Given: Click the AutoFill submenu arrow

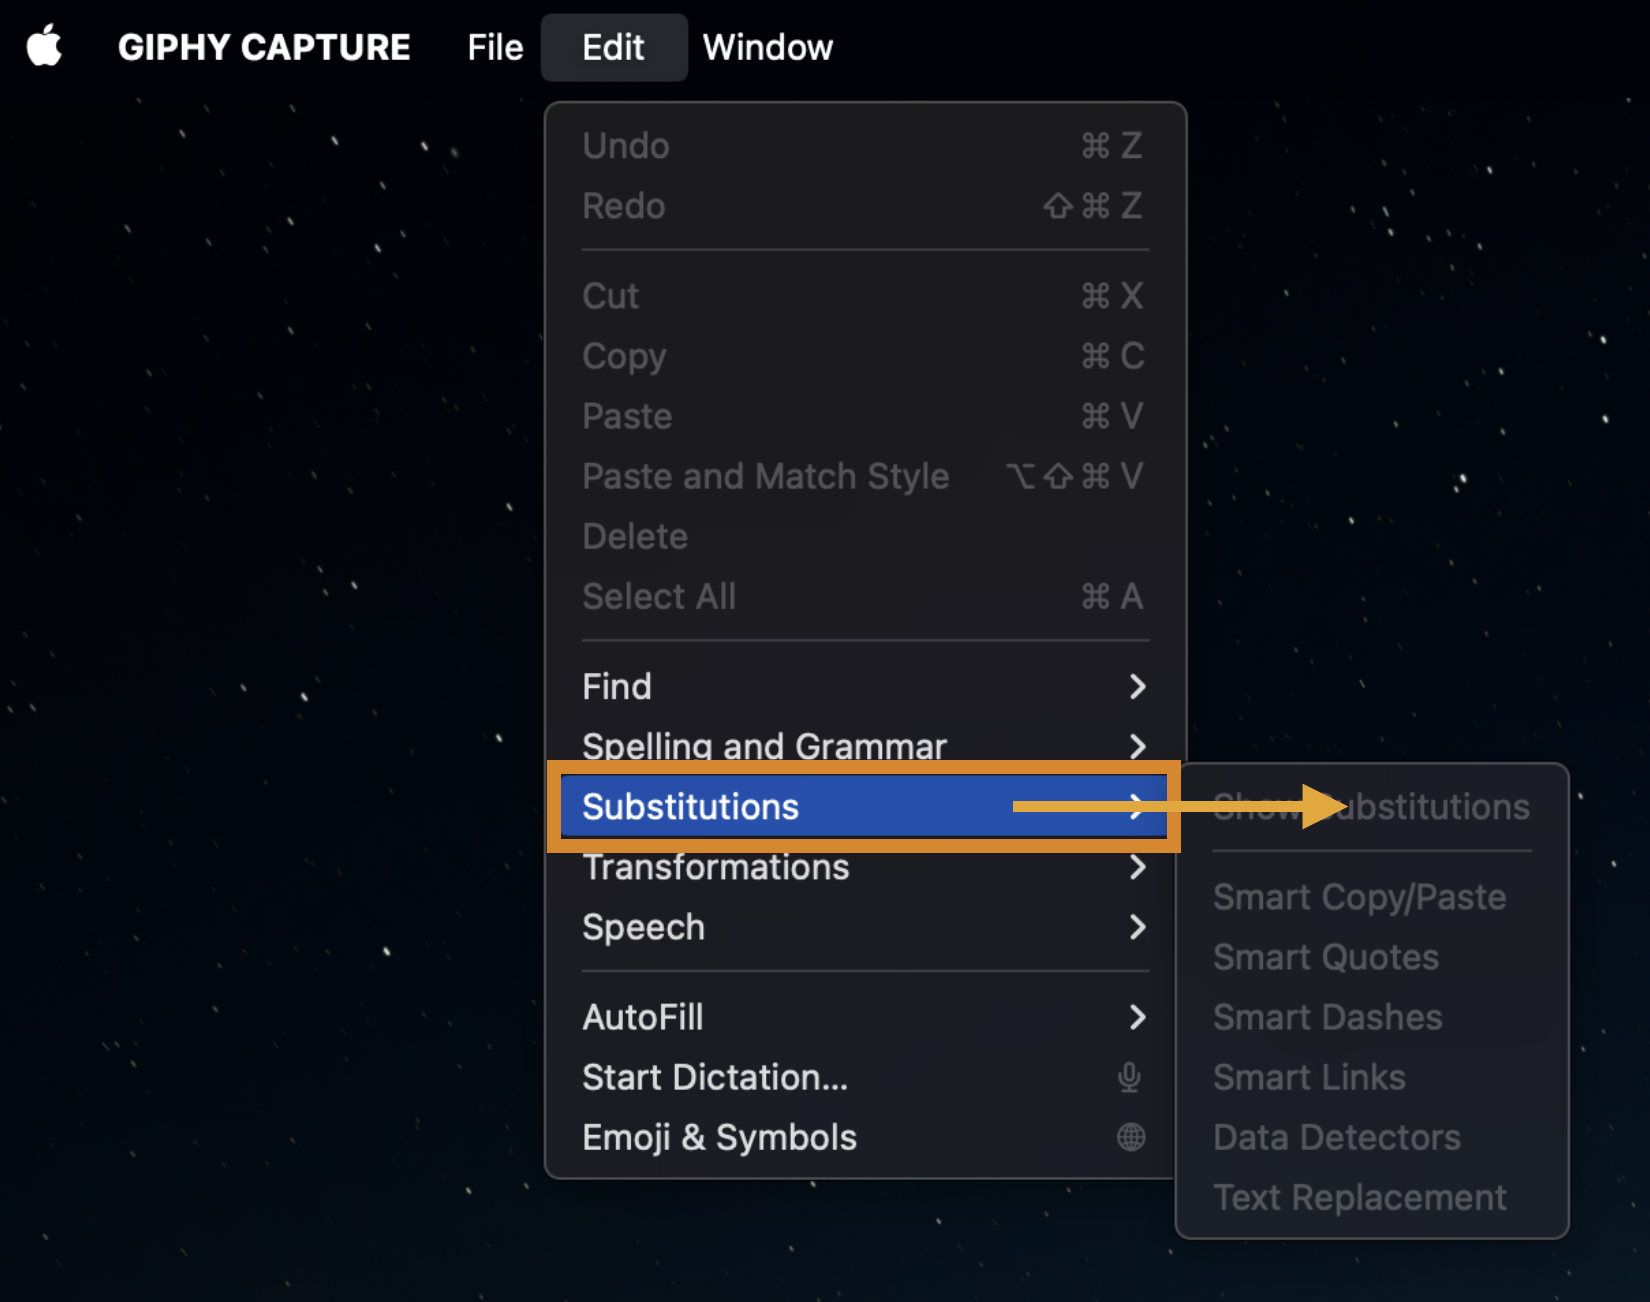Looking at the screenshot, I should [x=1137, y=1017].
